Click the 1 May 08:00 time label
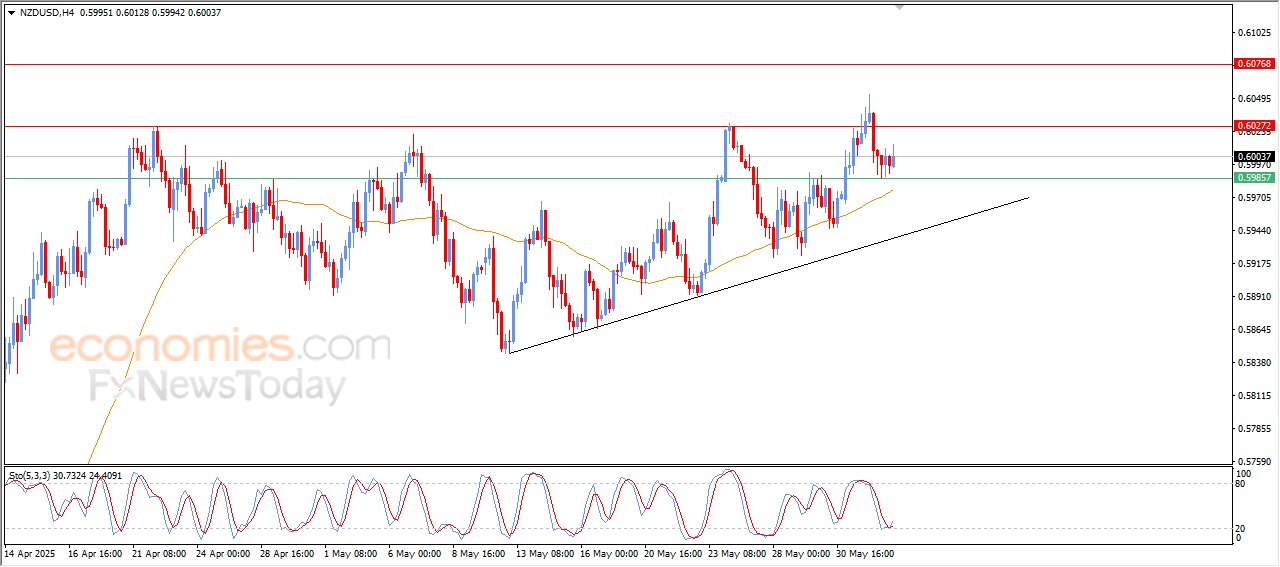The image size is (1280, 567). (x=351, y=552)
